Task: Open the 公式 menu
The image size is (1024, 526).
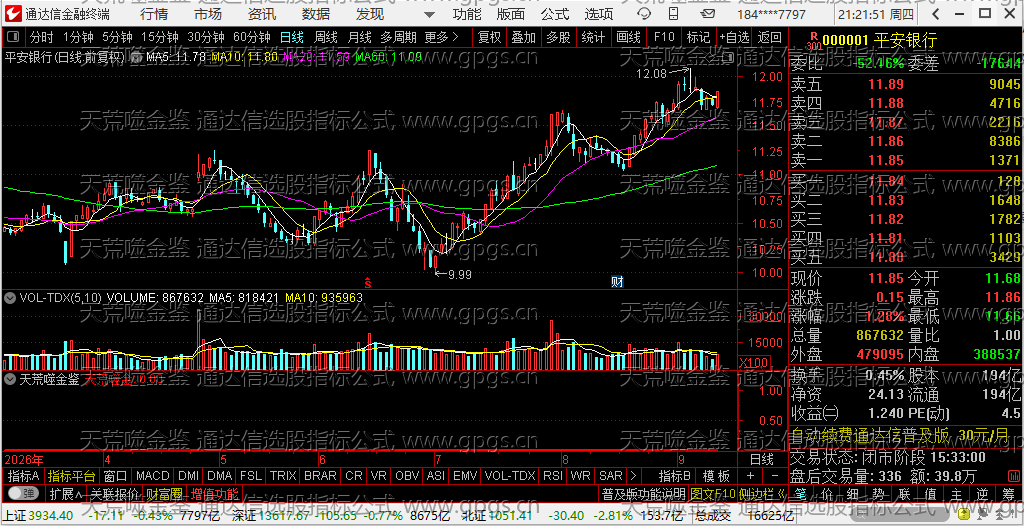Action: (x=555, y=14)
